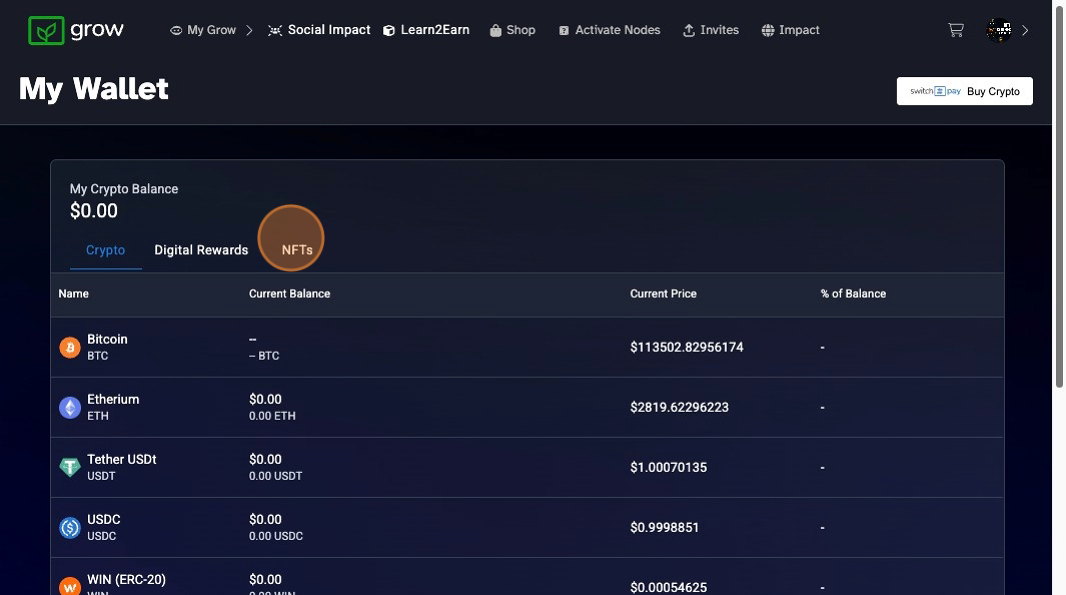1066x595 pixels.
Task: Click the Bitcoin coin icon
Action: [x=70, y=347]
